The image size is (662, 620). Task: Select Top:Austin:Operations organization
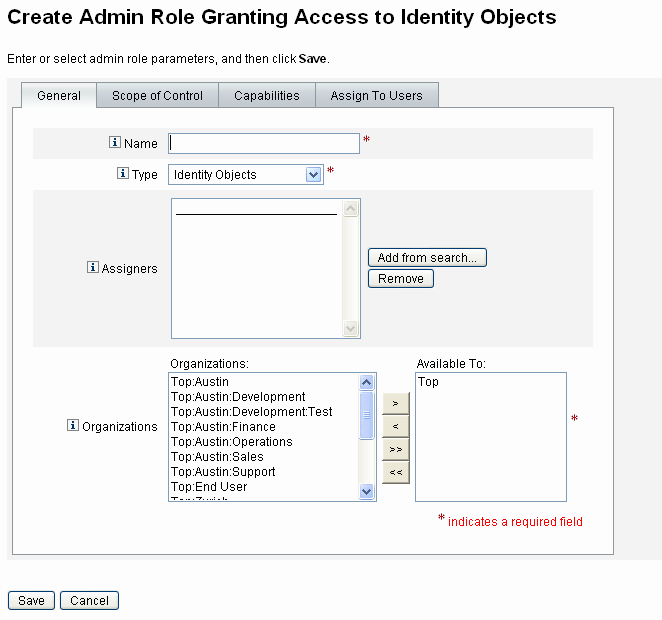point(231,441)
